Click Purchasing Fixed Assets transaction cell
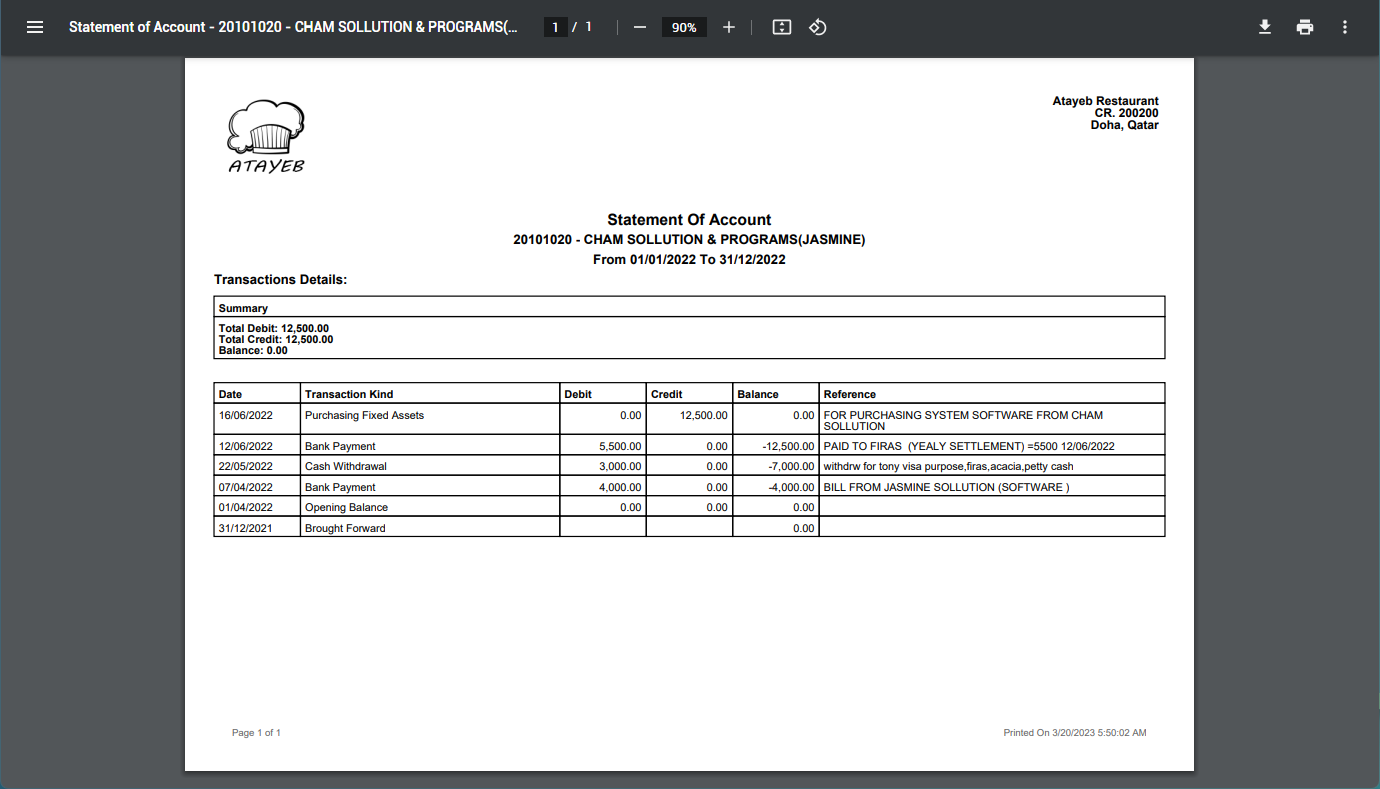Image resolution: width=1380 pixels, height=789 pixels. click(x=430, y=420)
